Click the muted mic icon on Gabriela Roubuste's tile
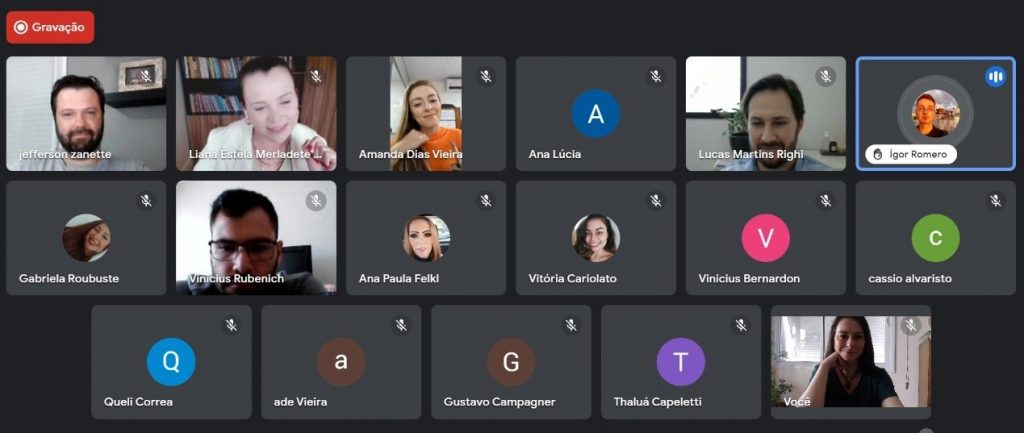 pyautogui.click(x=146, y=200)
